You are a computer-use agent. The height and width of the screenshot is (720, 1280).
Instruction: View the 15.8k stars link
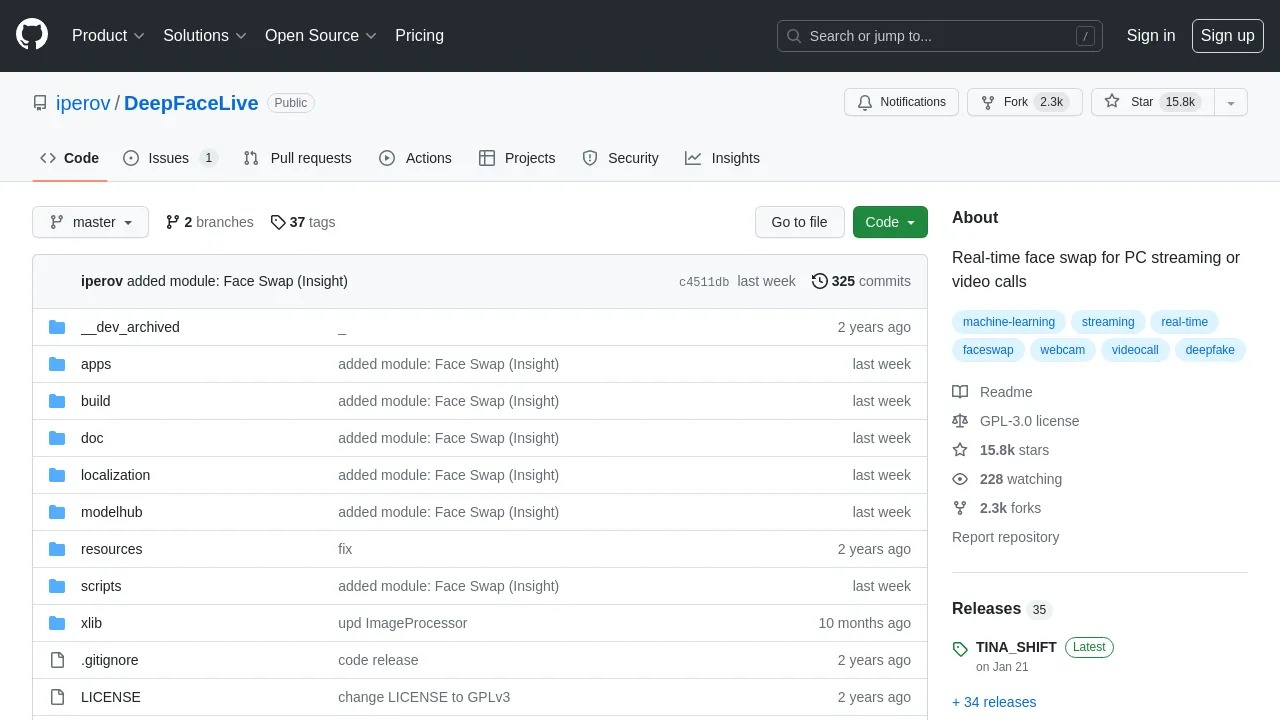(x=1000, y=450)
